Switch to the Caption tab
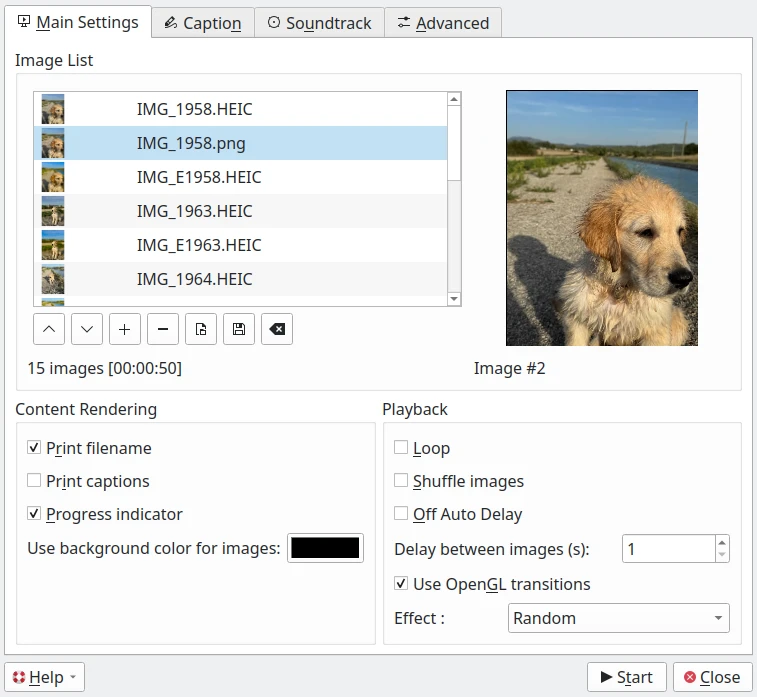This screenshot has height=697, width=757. 202,23
